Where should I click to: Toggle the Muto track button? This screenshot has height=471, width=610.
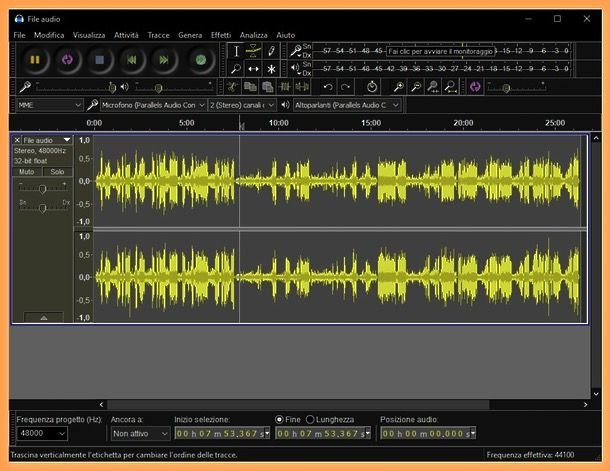(27, 172)
